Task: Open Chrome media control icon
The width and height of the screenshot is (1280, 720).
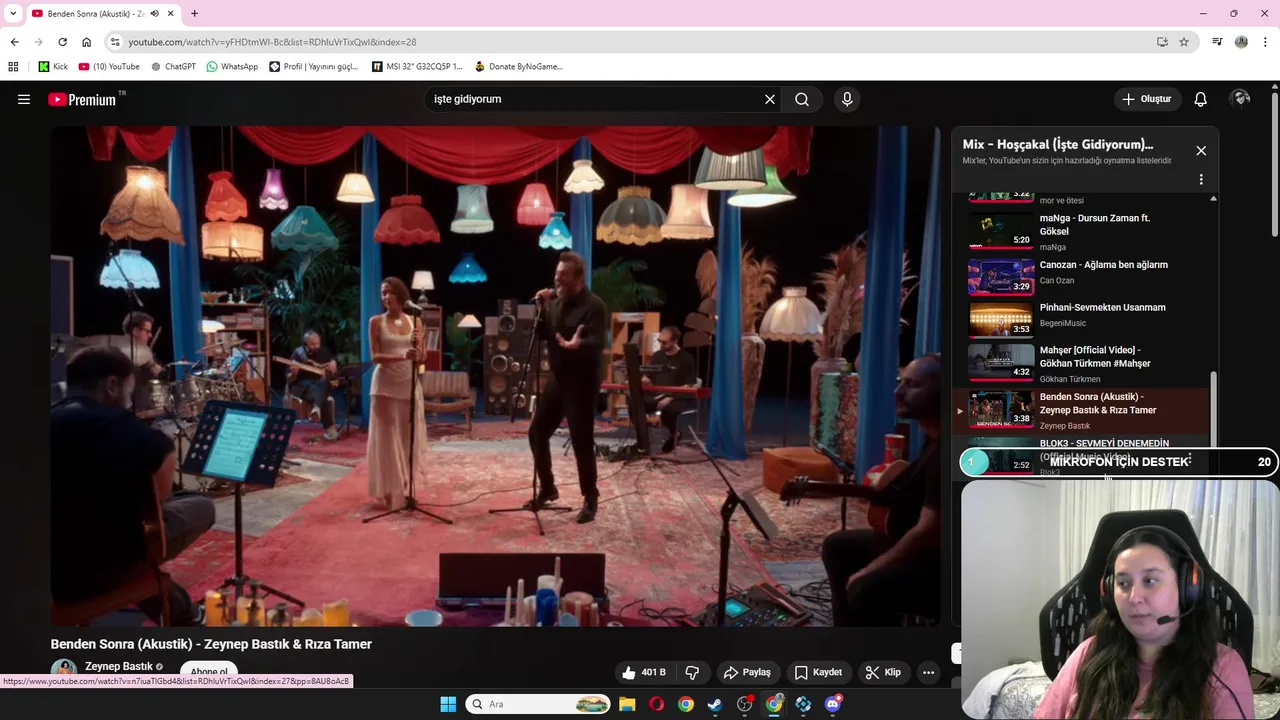Action: 1217,42
